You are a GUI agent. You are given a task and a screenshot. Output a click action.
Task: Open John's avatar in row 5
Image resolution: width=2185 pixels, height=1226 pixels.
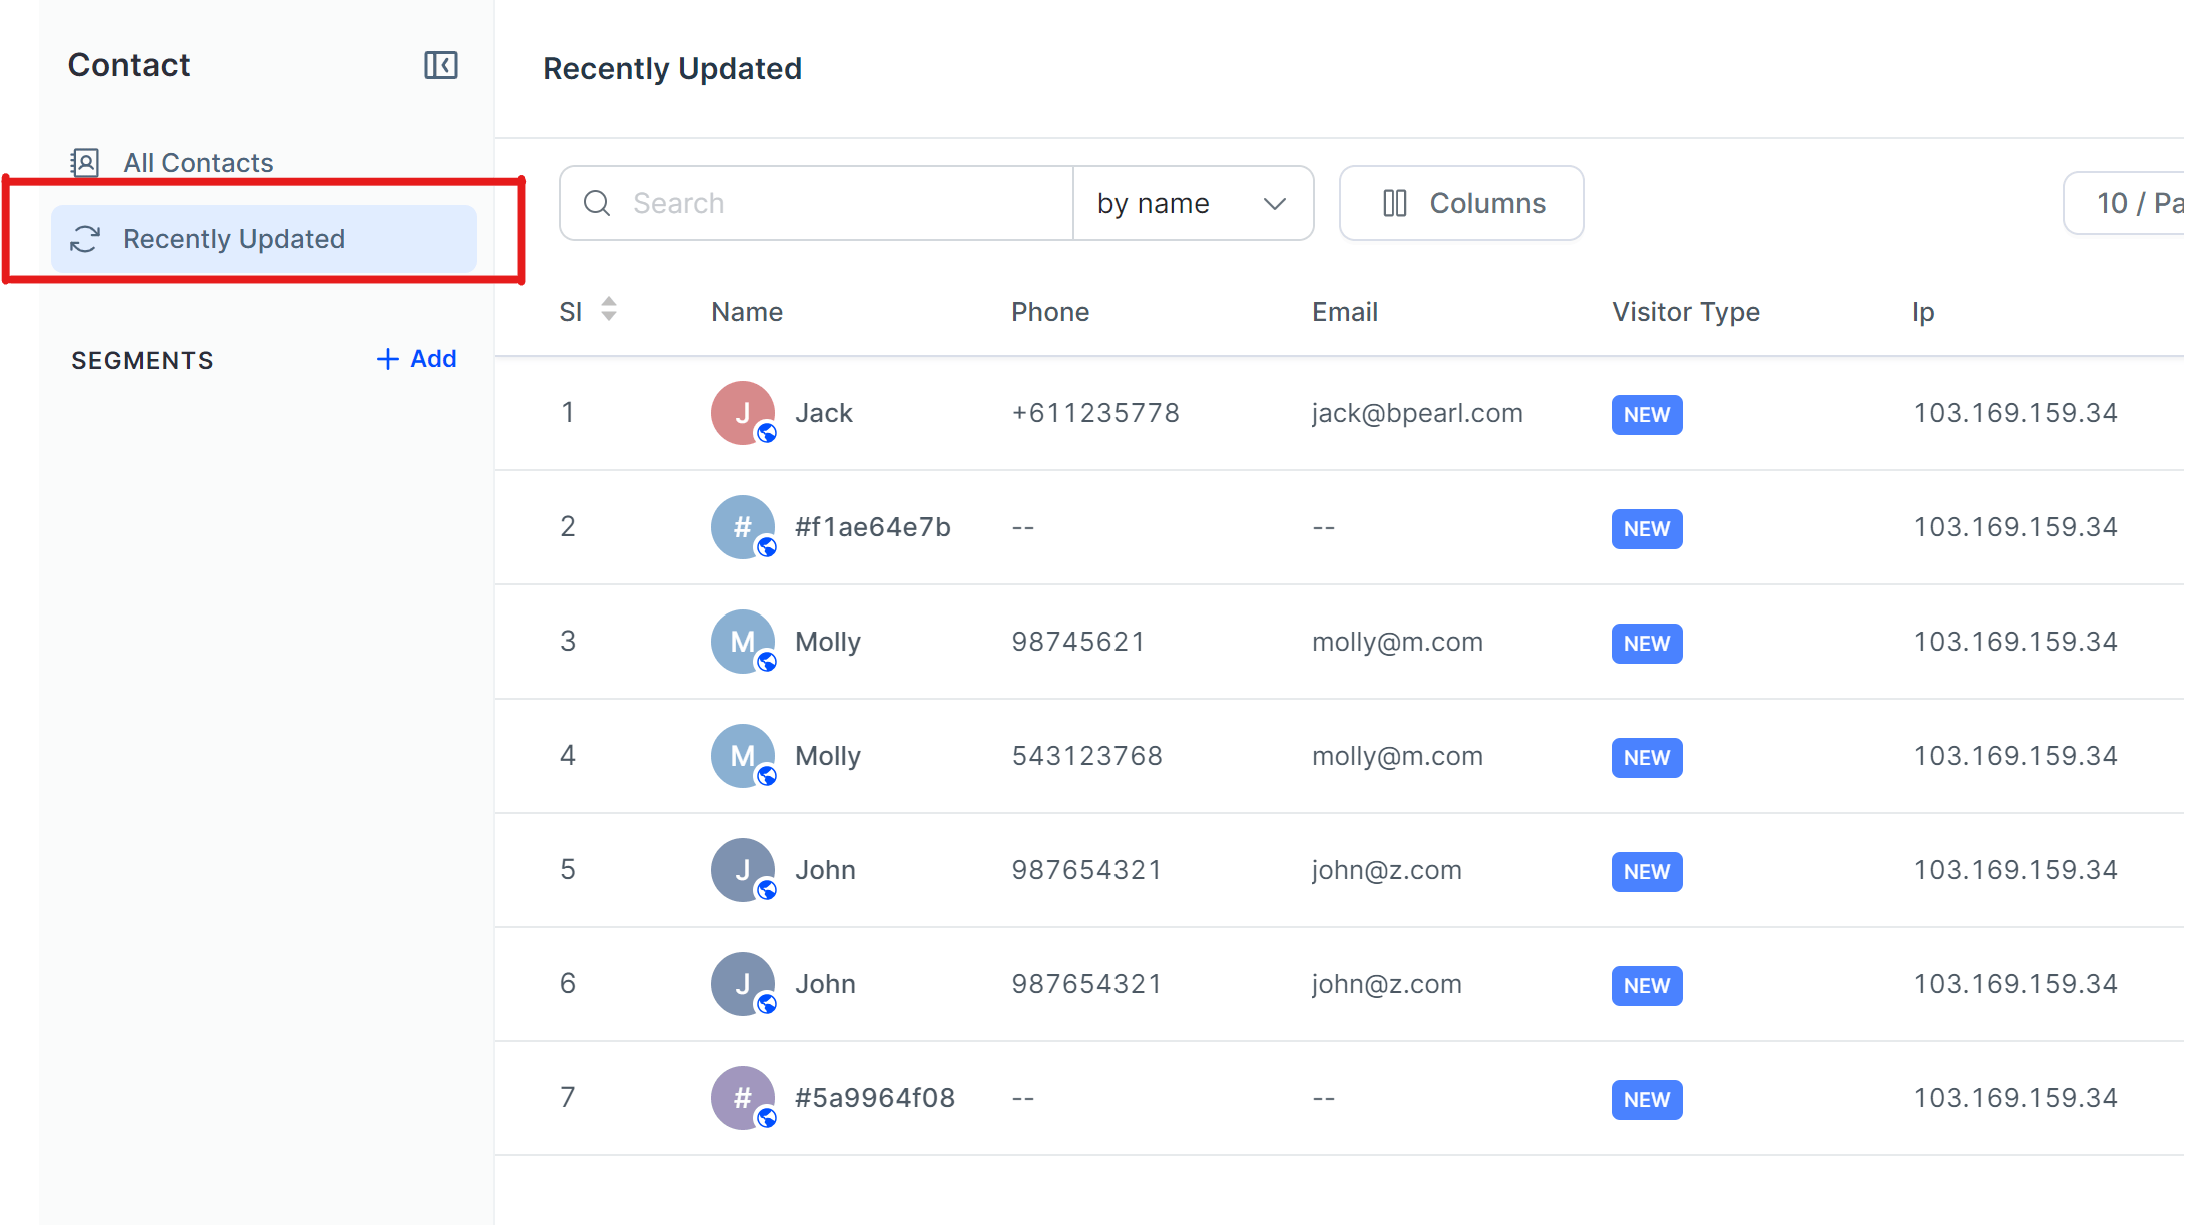[743, 870]
